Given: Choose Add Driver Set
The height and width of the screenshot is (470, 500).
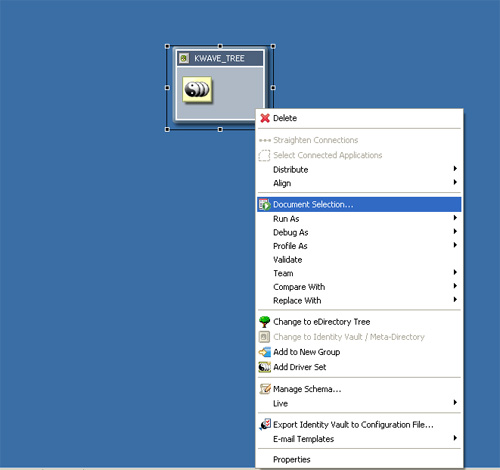Looking at the screenshot, I should [x=359, y=367].
